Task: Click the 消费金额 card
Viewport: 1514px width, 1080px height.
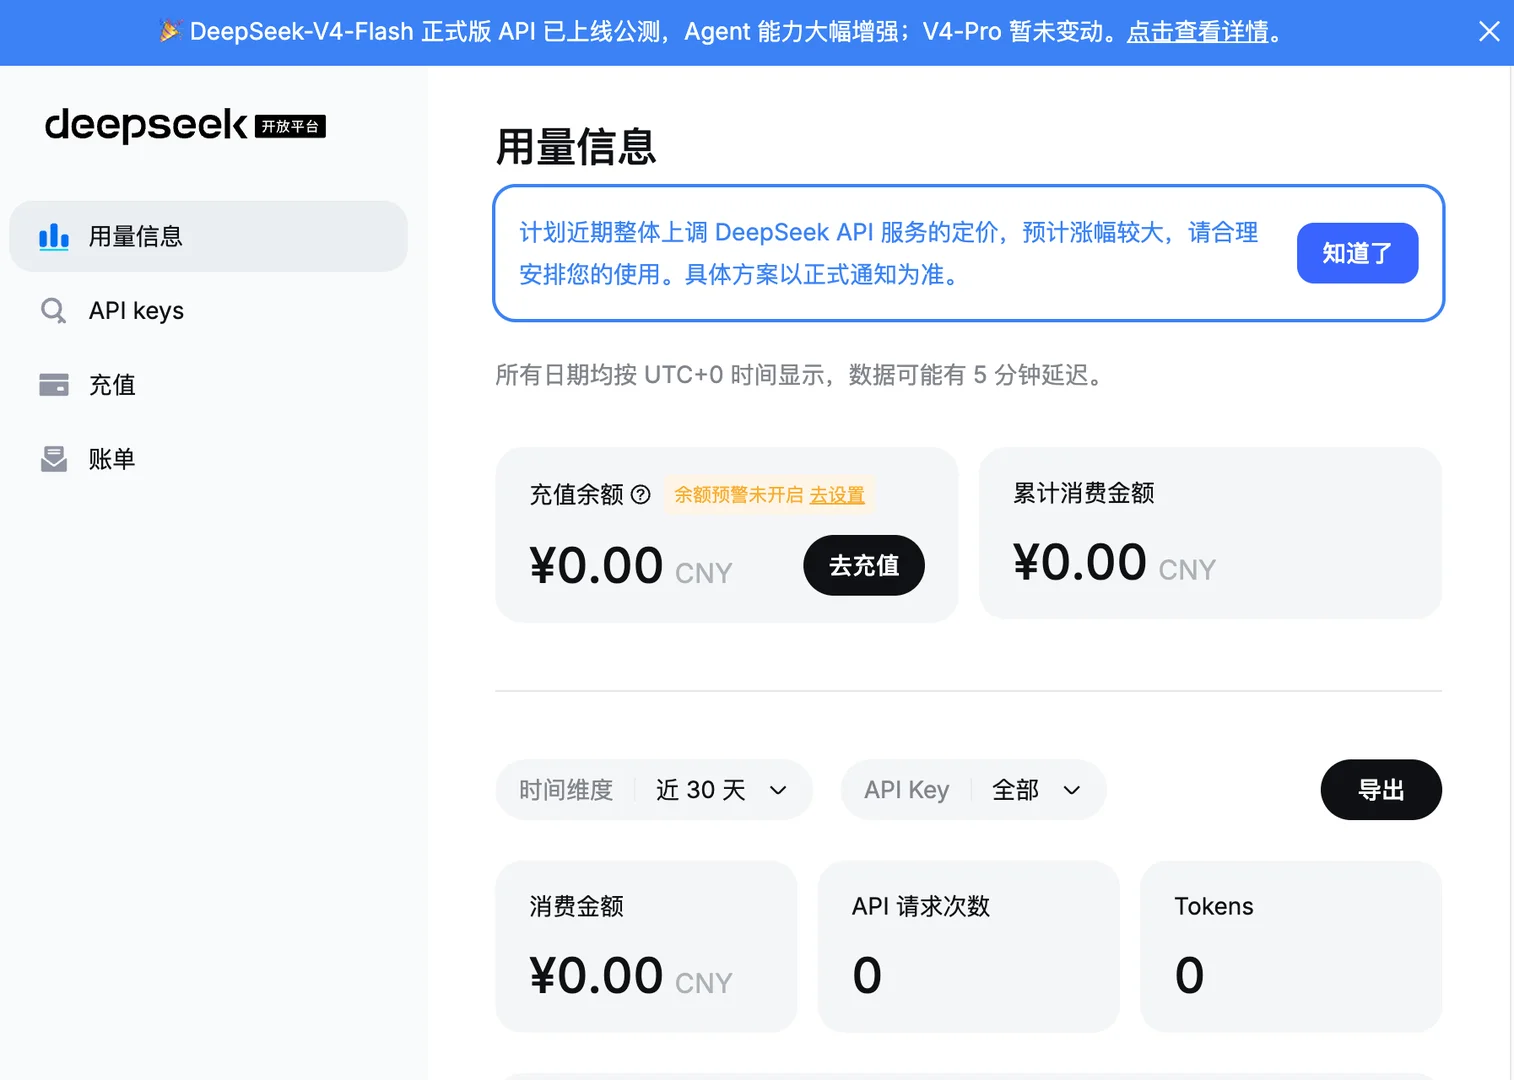Action: 646,946
